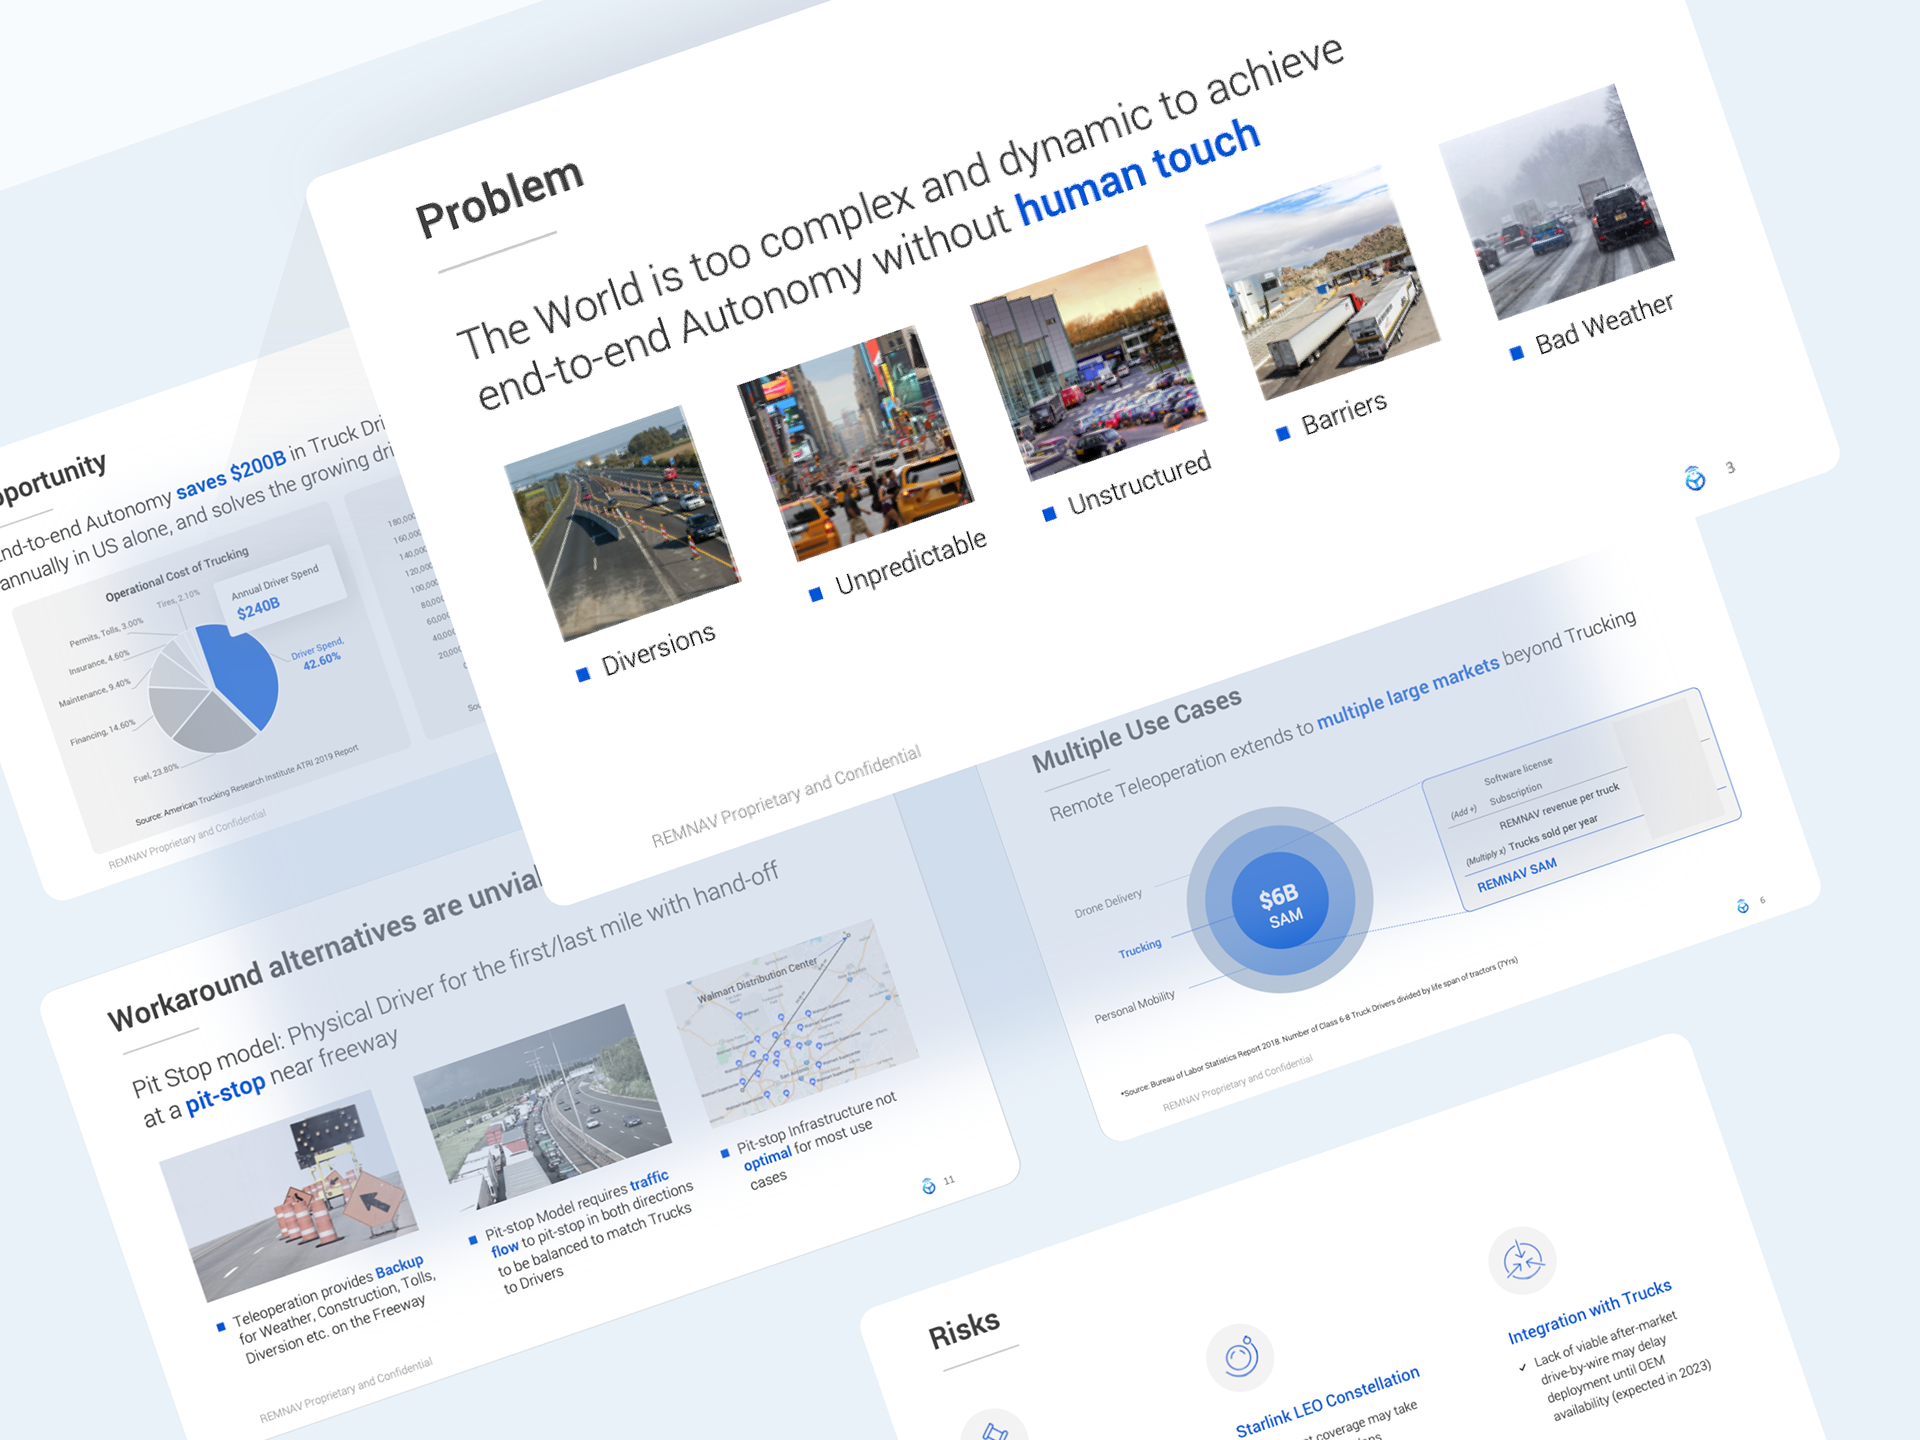The width and height of the screenshot is (1920, 1440).
Task: Click the partially visible icon below Risks heading
Action: tap(994, 1428)
